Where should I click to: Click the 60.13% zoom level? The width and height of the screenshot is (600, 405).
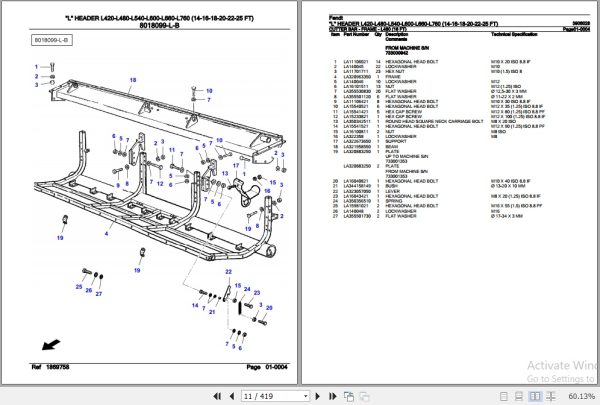point(581,396)
